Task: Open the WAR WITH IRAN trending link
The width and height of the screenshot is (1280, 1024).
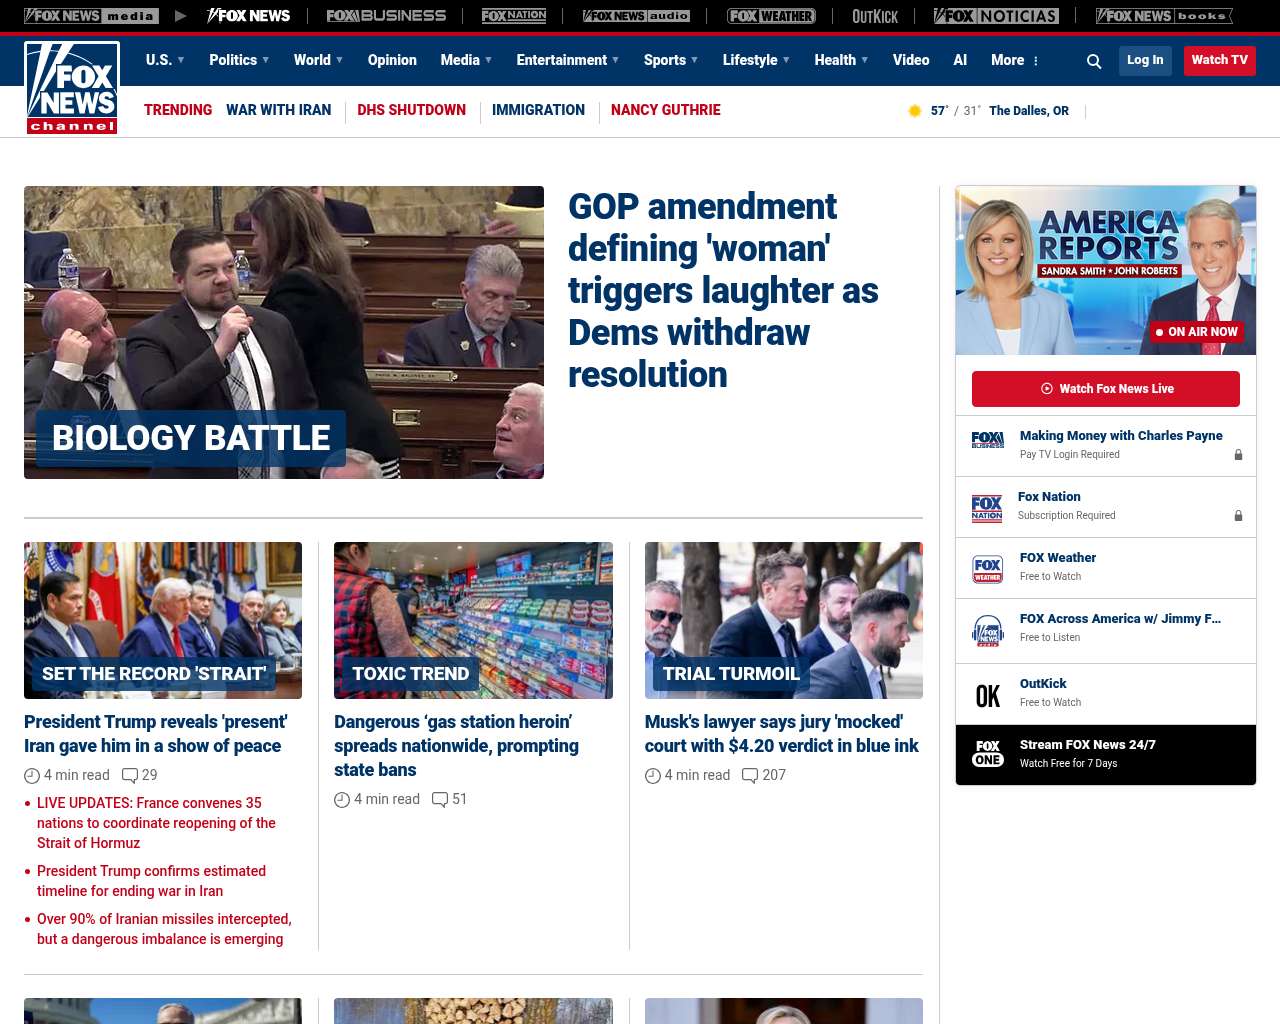Action: [x=278, y=110]
